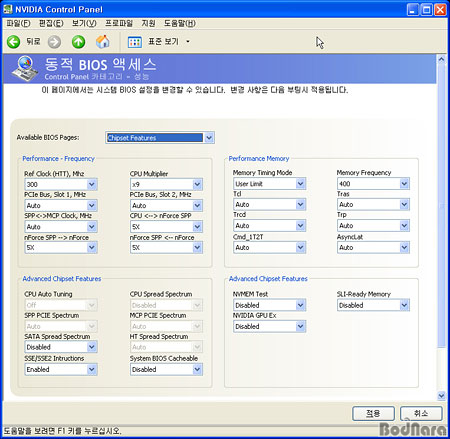
Task: Click the 취소 (Cancel) button
Action: tap(421, 413)
